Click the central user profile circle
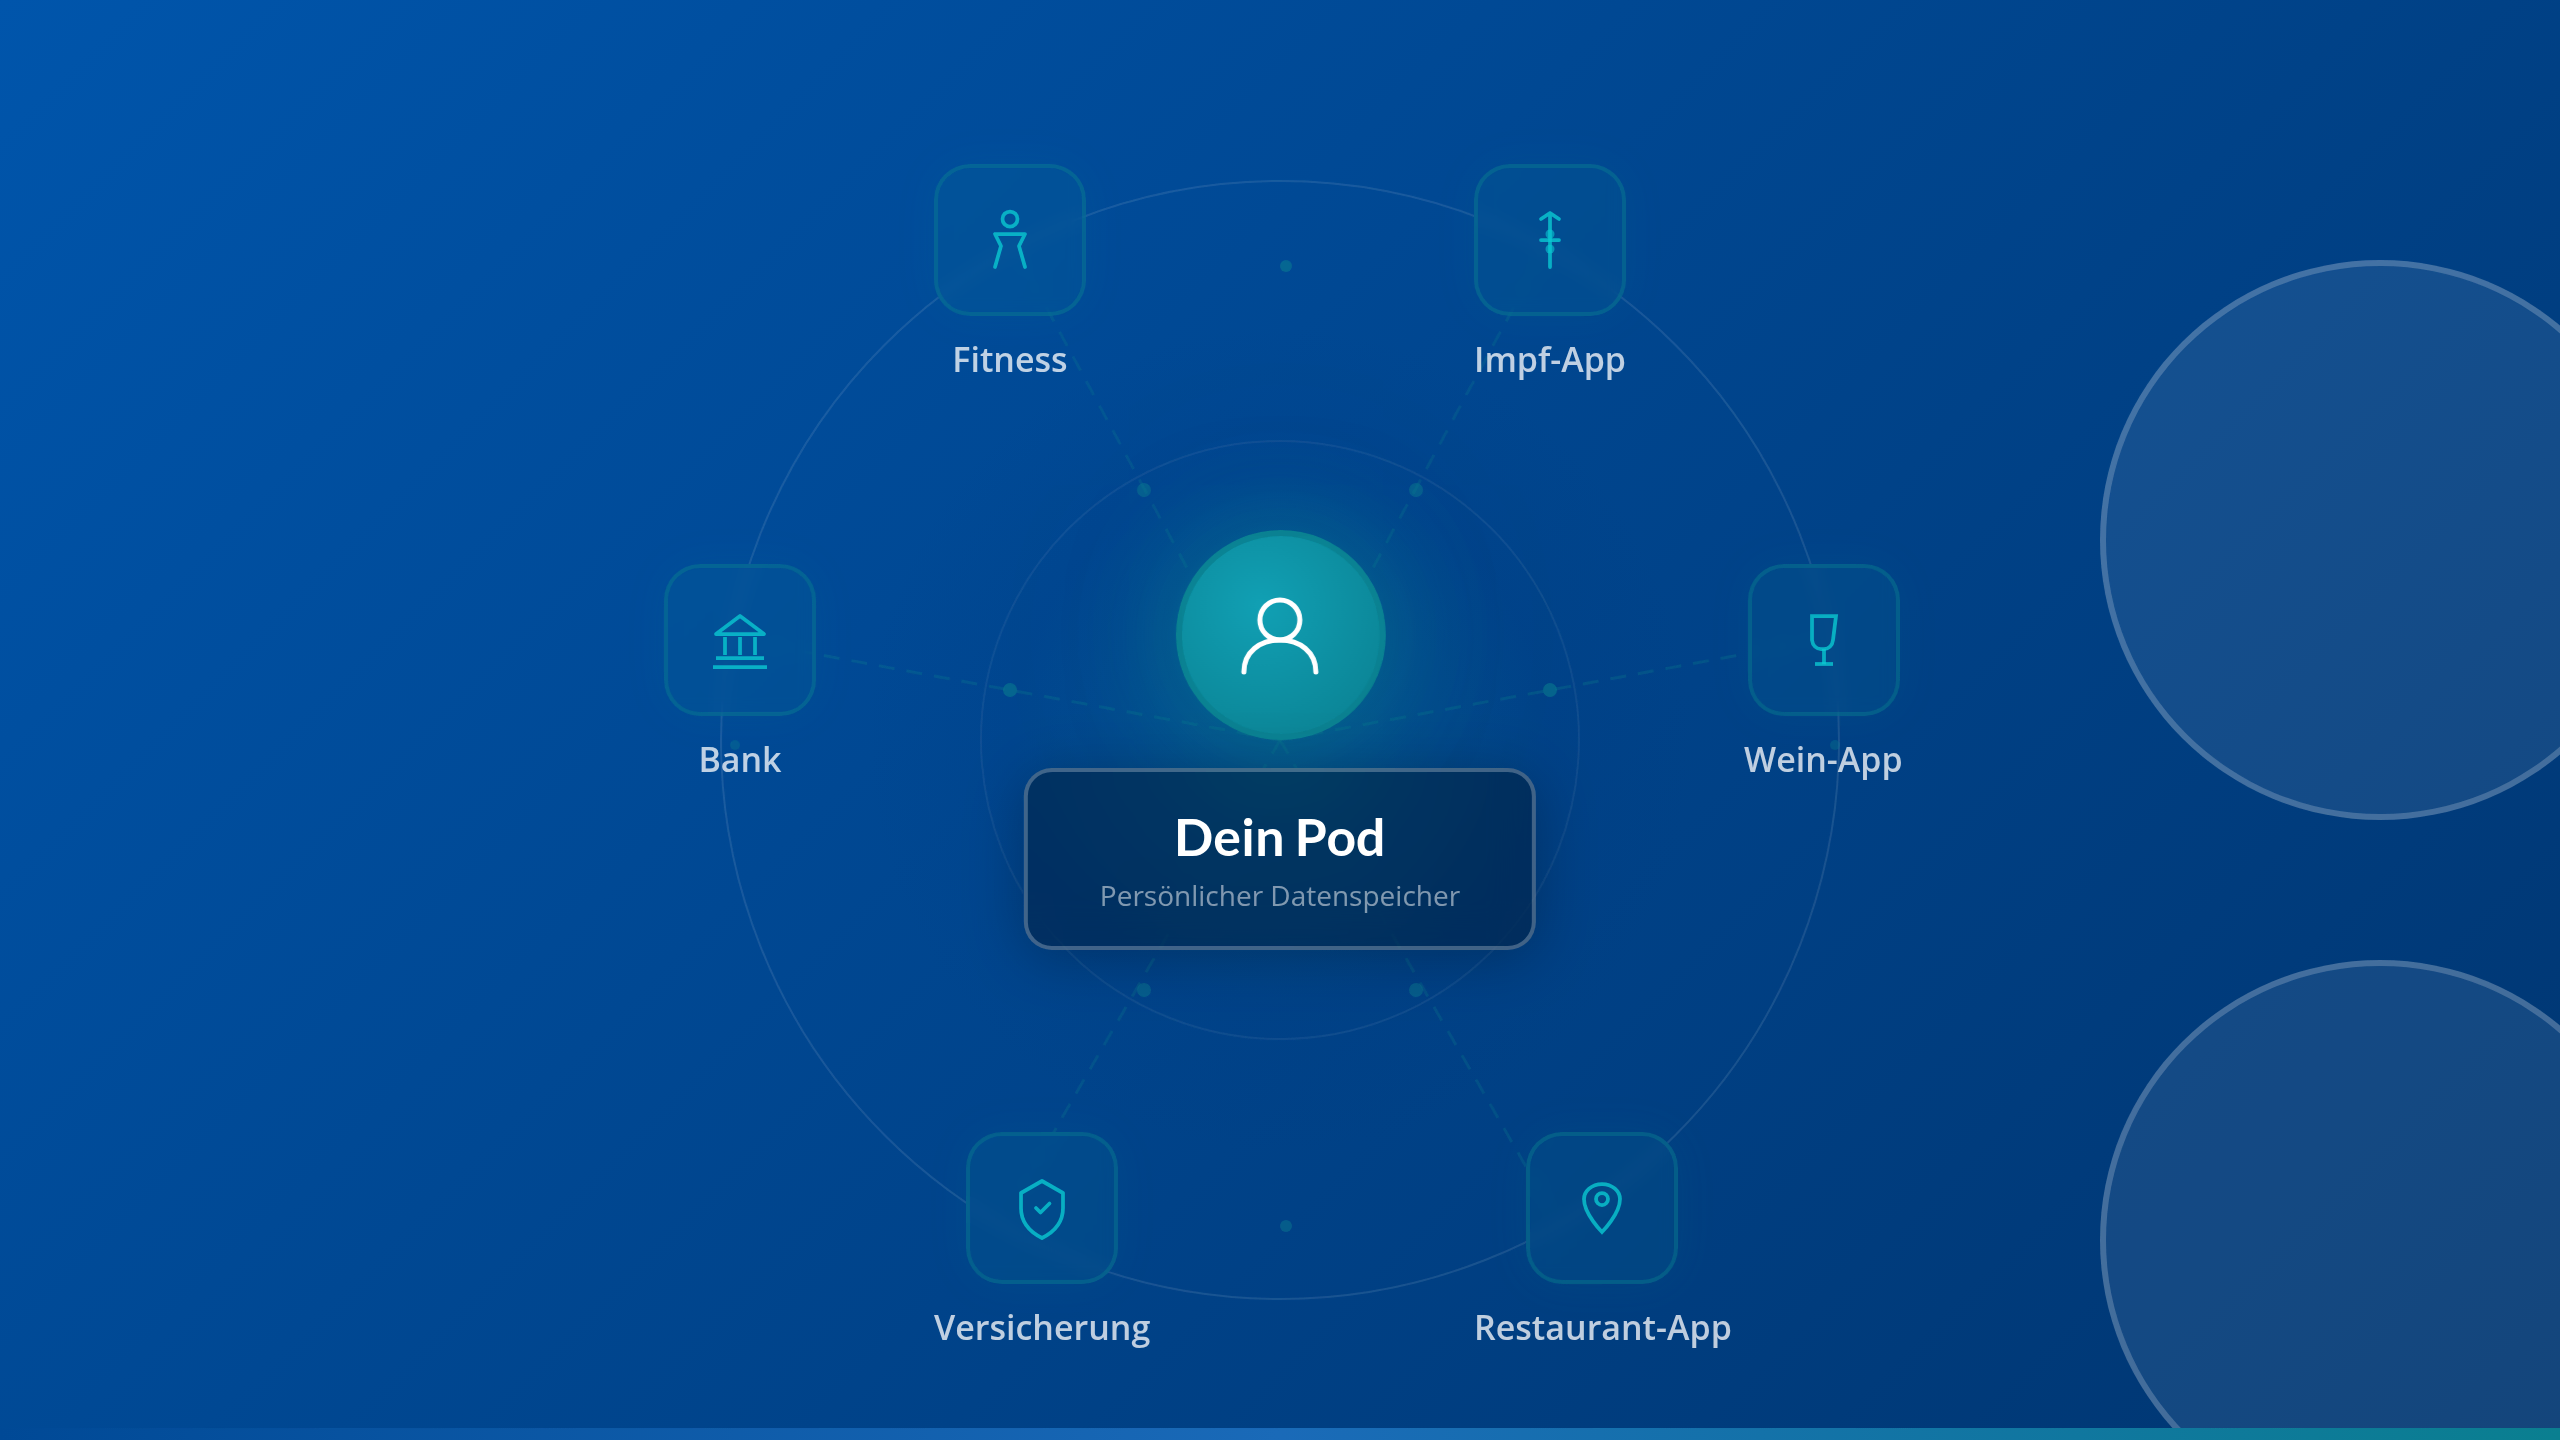Image resolution: width=2560 pixels, height=1440 pixels. pyautogui.click(x=1280, y=635)
